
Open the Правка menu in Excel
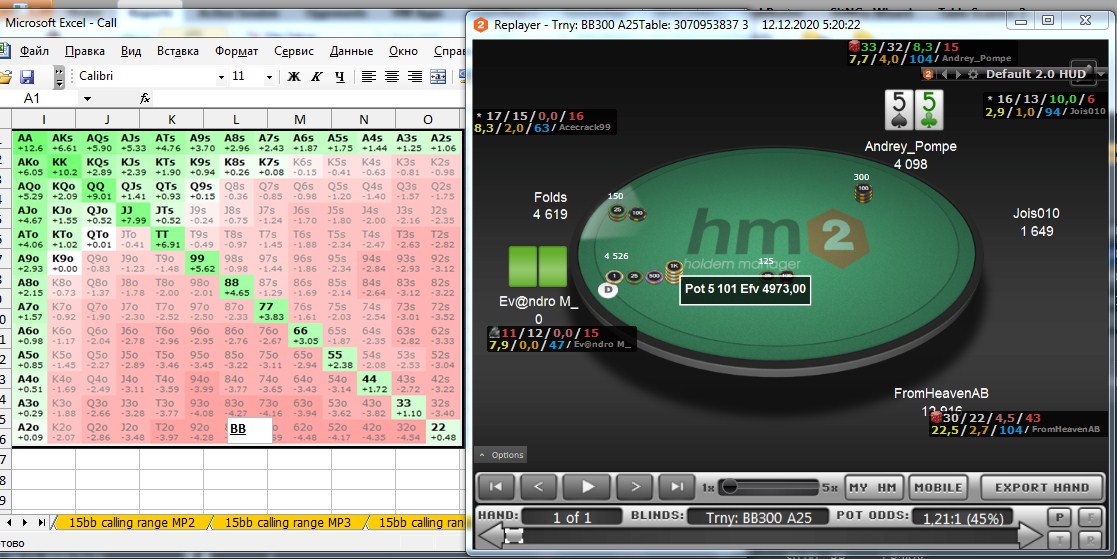pos(85,51)
